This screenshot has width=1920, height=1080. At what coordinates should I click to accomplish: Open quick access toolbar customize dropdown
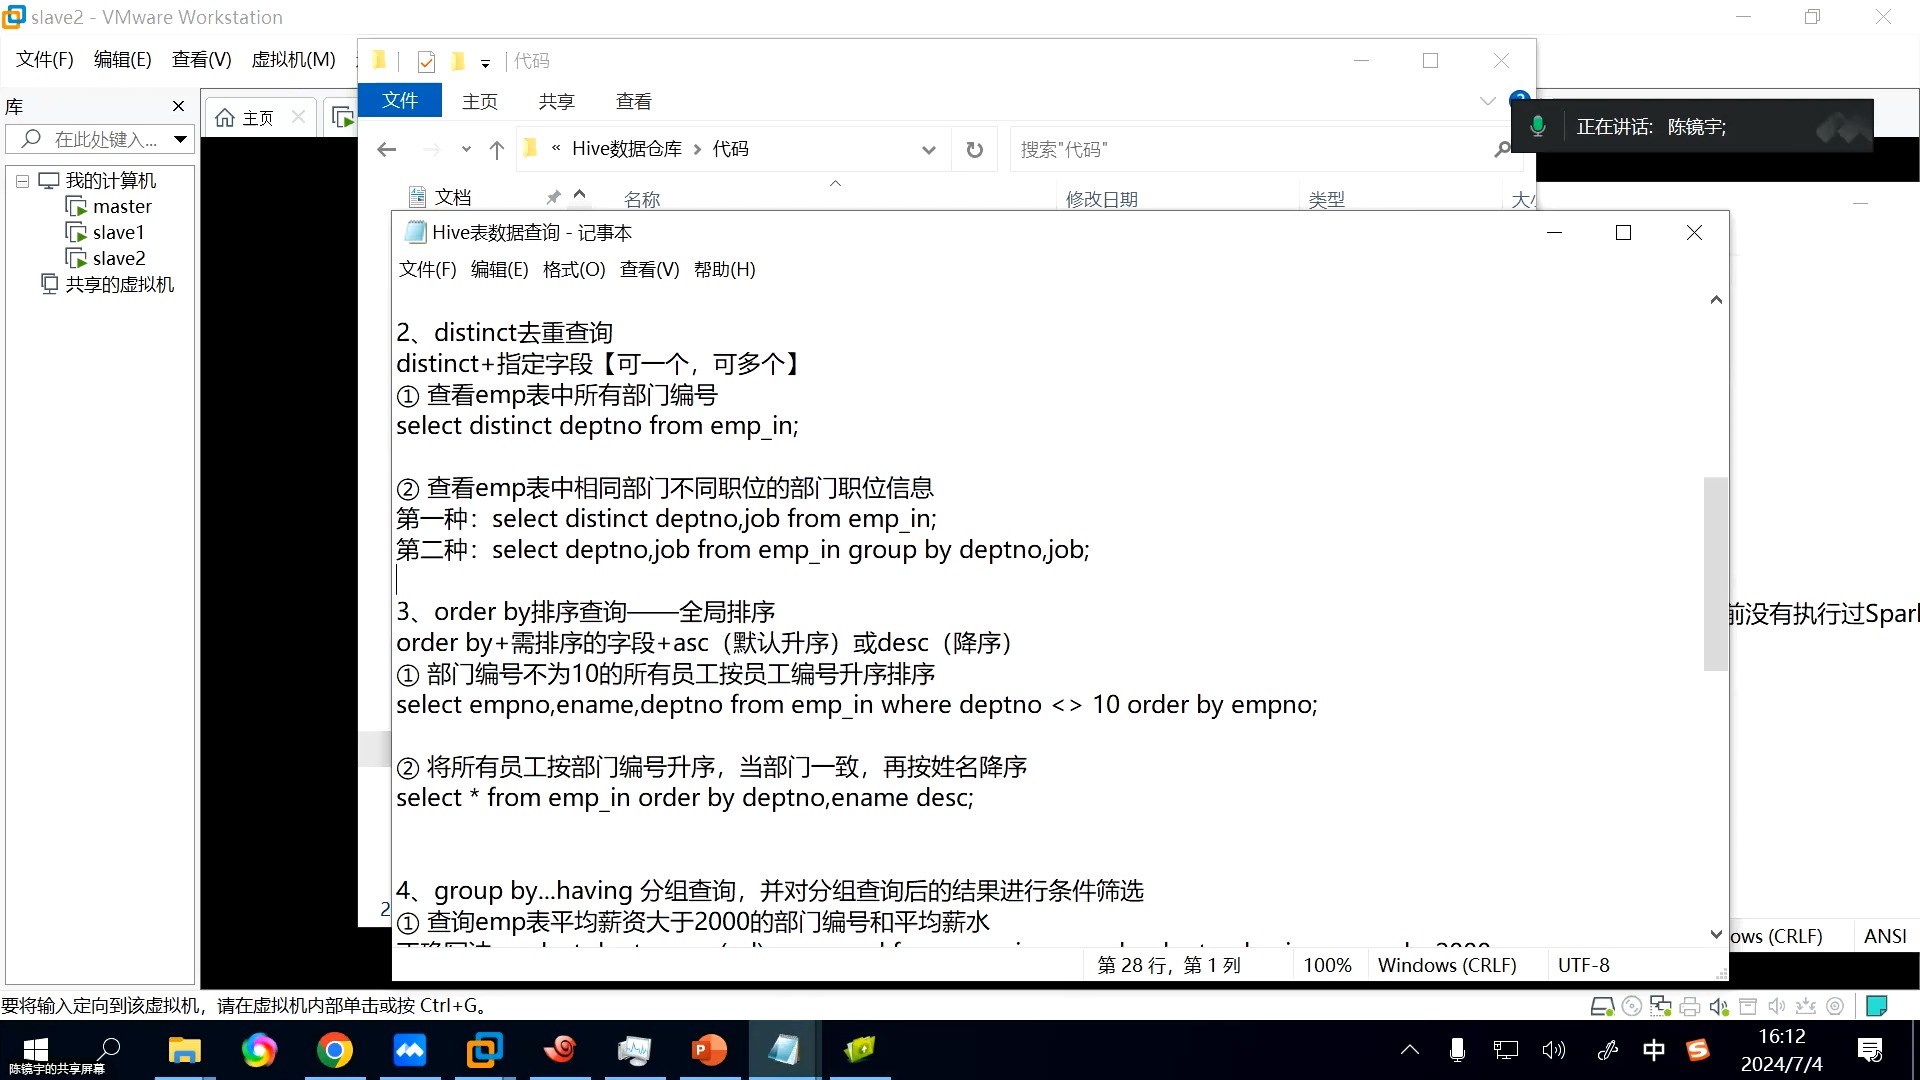pyautogui.click(x=486, y=63)
